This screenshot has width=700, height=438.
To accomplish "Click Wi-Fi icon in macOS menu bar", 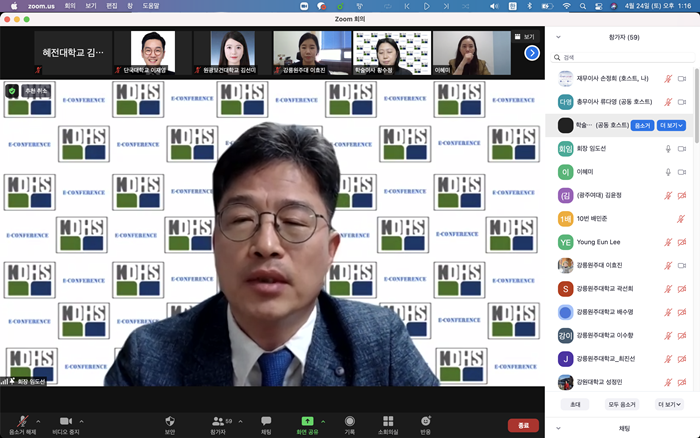I will click(x=567, y=6).
